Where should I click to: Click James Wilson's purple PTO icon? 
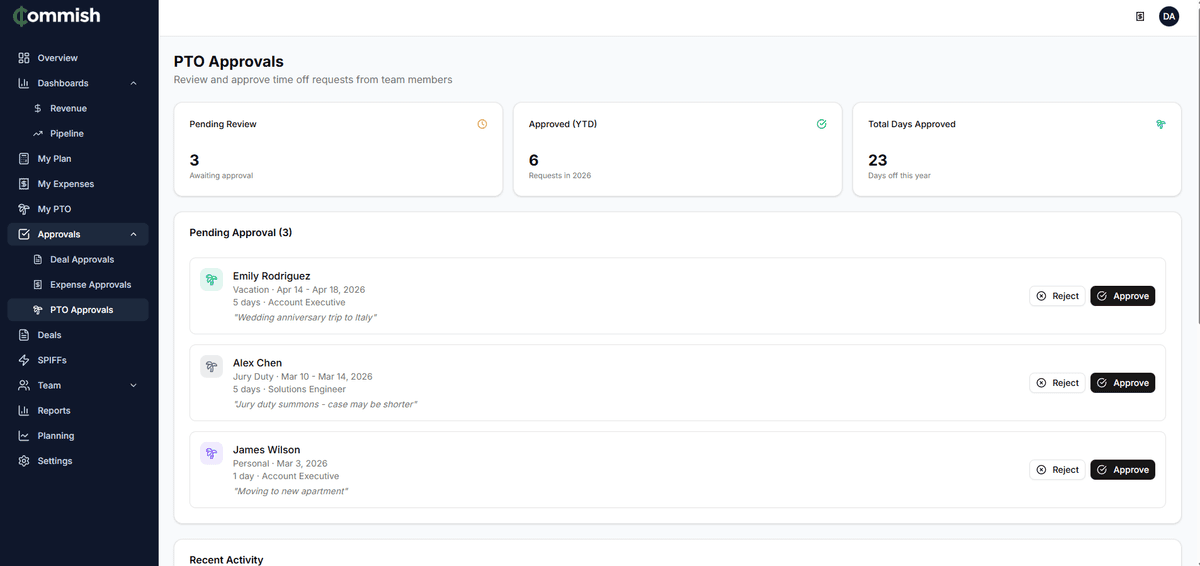point(211,454)
